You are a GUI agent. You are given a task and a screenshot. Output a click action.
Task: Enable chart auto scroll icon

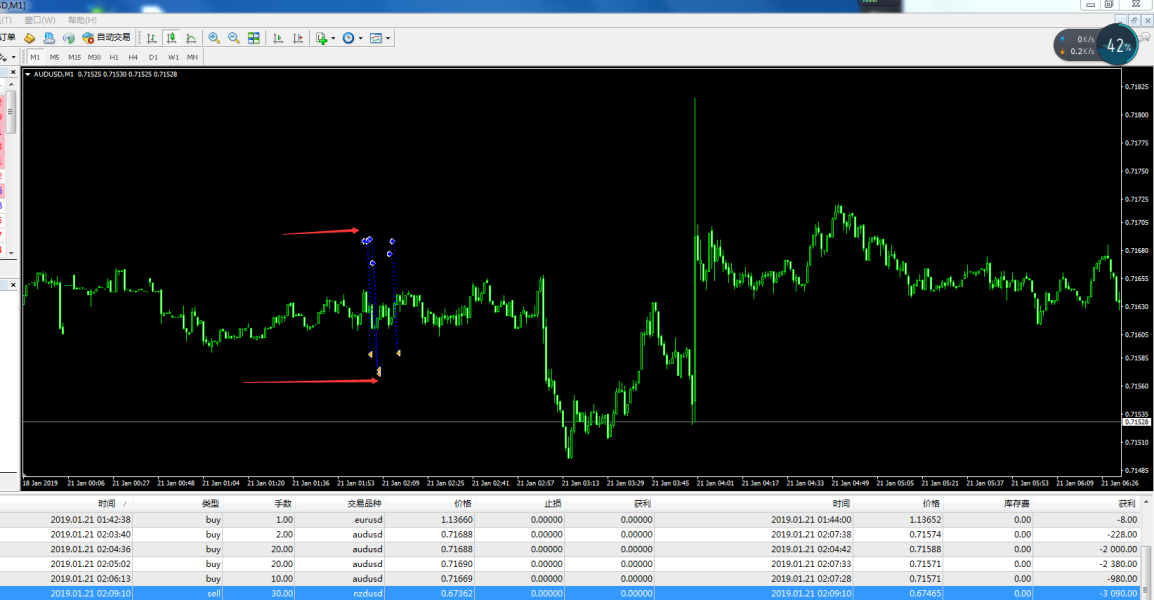tap(278, 38)
